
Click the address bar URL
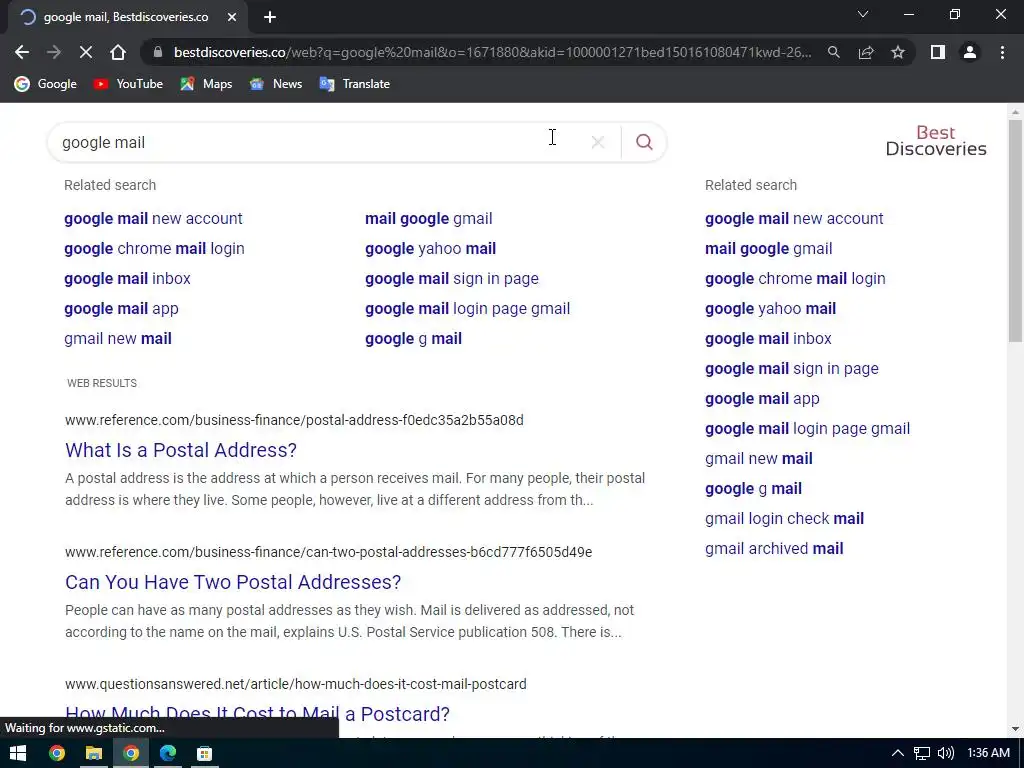pyautogui.click(x=492, y=52)
